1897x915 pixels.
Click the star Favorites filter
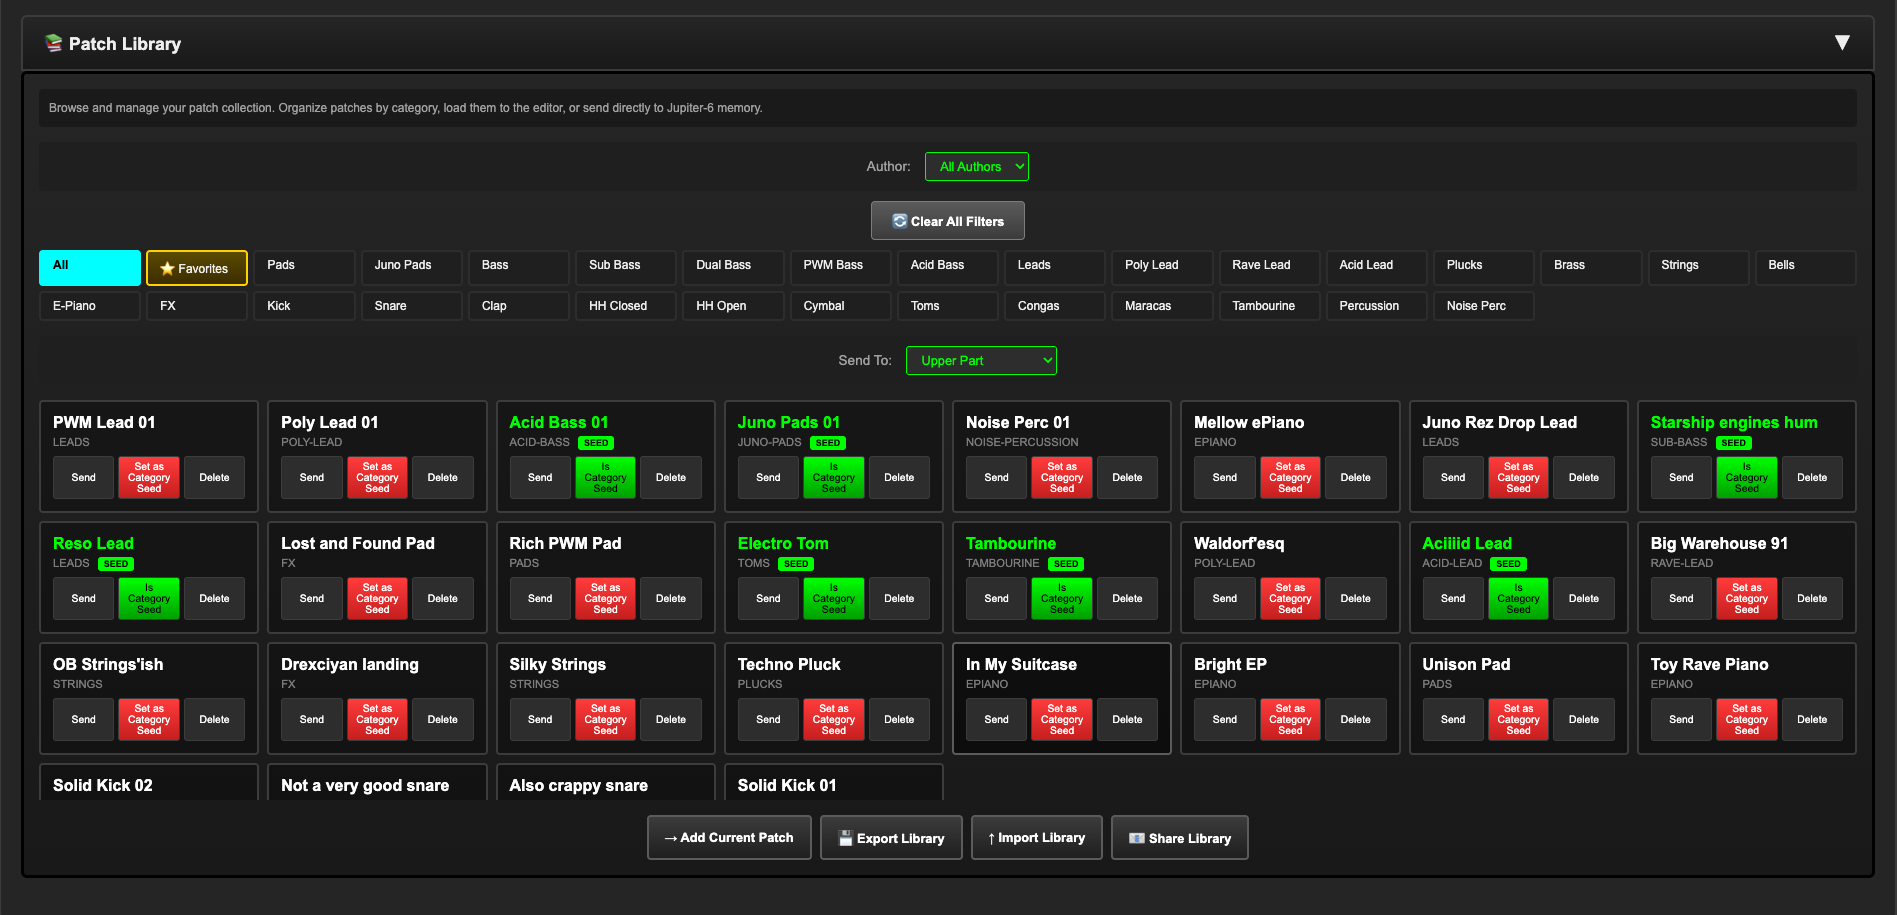click(x=196, y=268)
